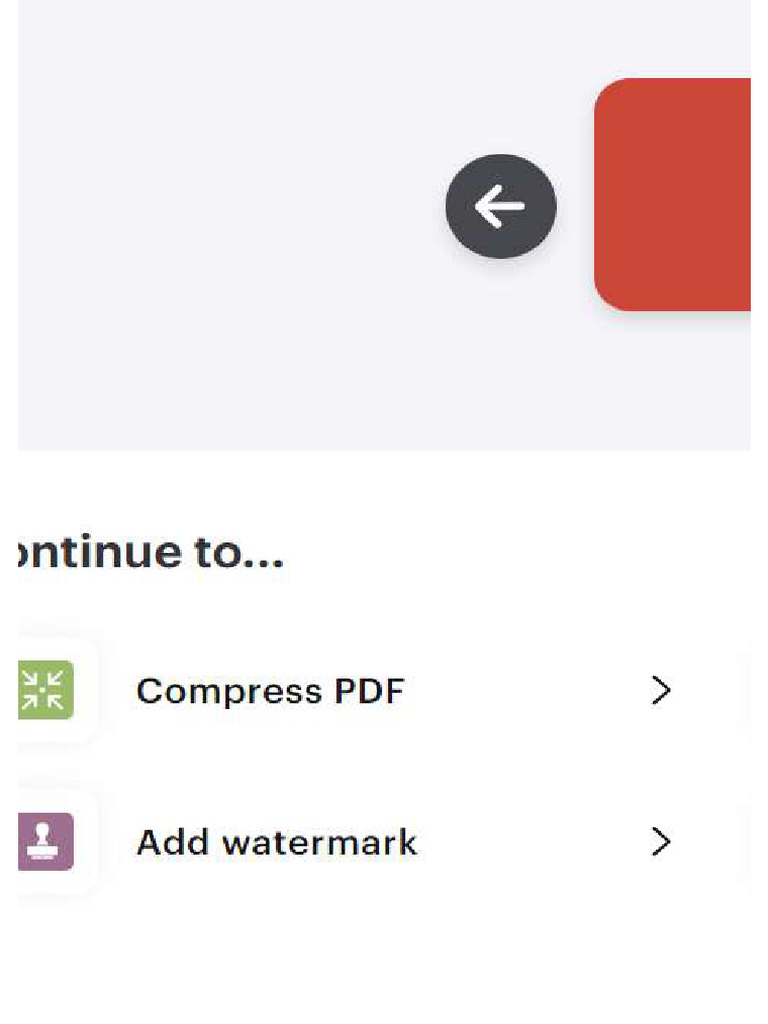Screen dimensions: 768x1024
Task: Click the green Compress PDF icon
Action: pos(45,691)
